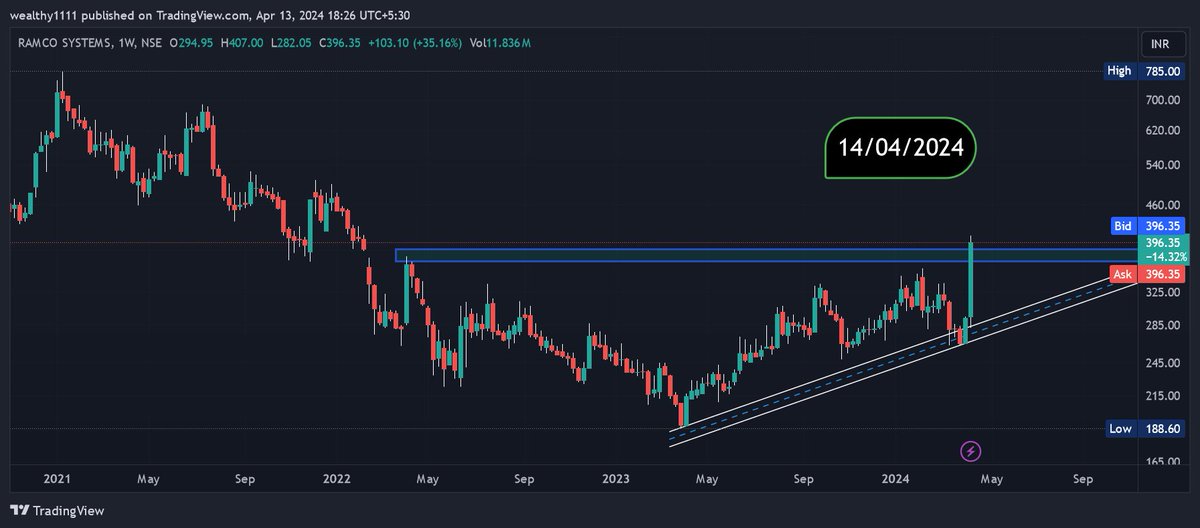1200x528 pixels.
Task: Click the O294.95 open value
Action: (x=193, y=44)
